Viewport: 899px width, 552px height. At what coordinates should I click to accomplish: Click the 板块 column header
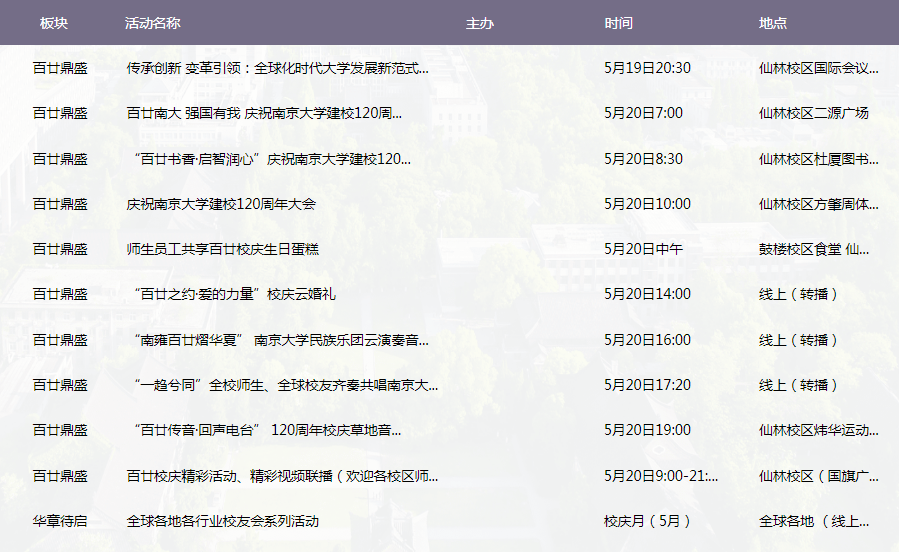[x=54, y=23]
